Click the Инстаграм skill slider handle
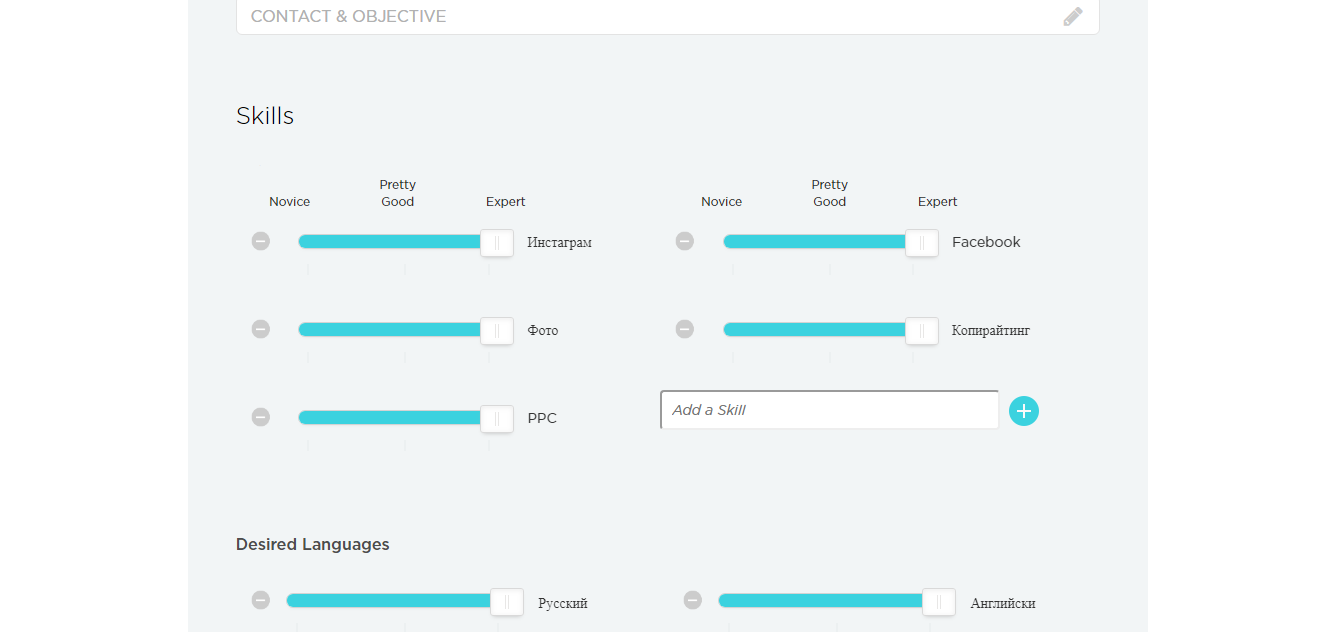The height and width of the screenshot is (632, 1336). point(497,243)
